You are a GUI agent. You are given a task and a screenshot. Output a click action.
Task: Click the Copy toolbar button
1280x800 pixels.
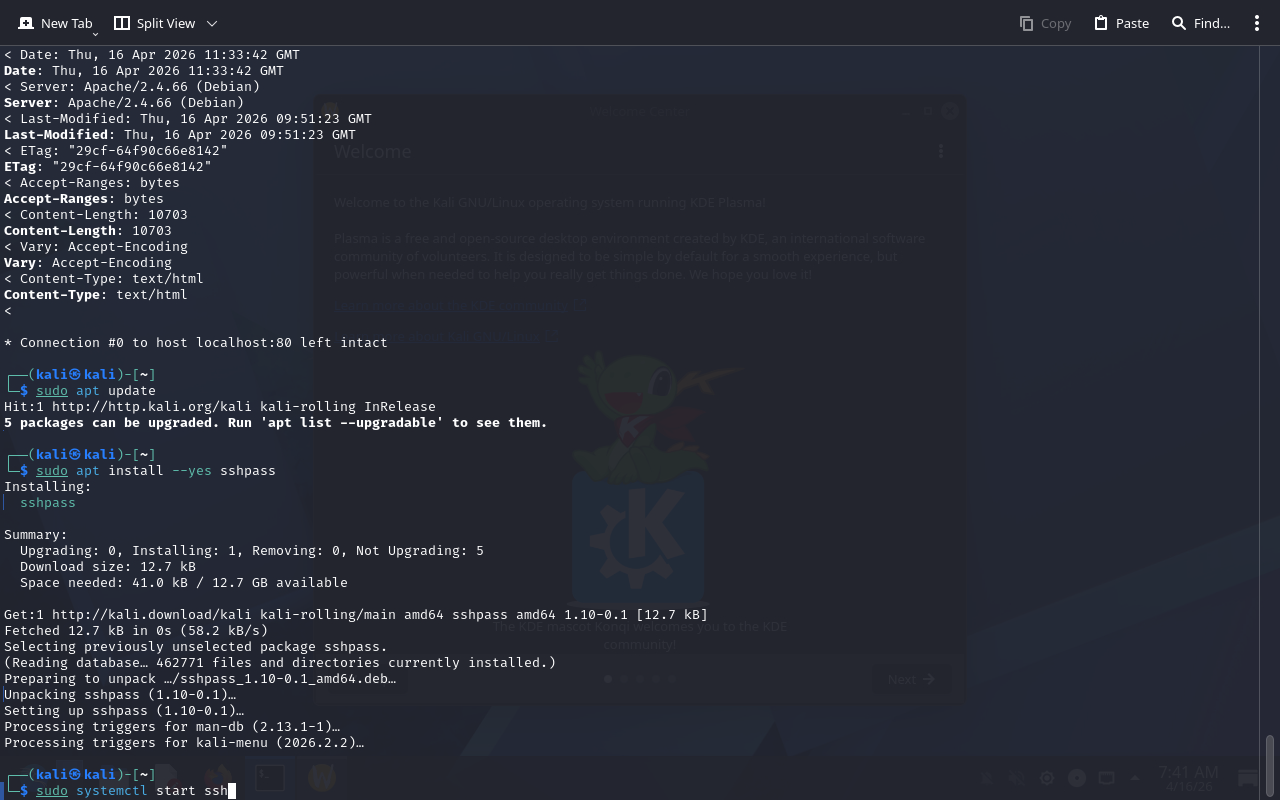pyautogui.click(x=1045, y=23)
